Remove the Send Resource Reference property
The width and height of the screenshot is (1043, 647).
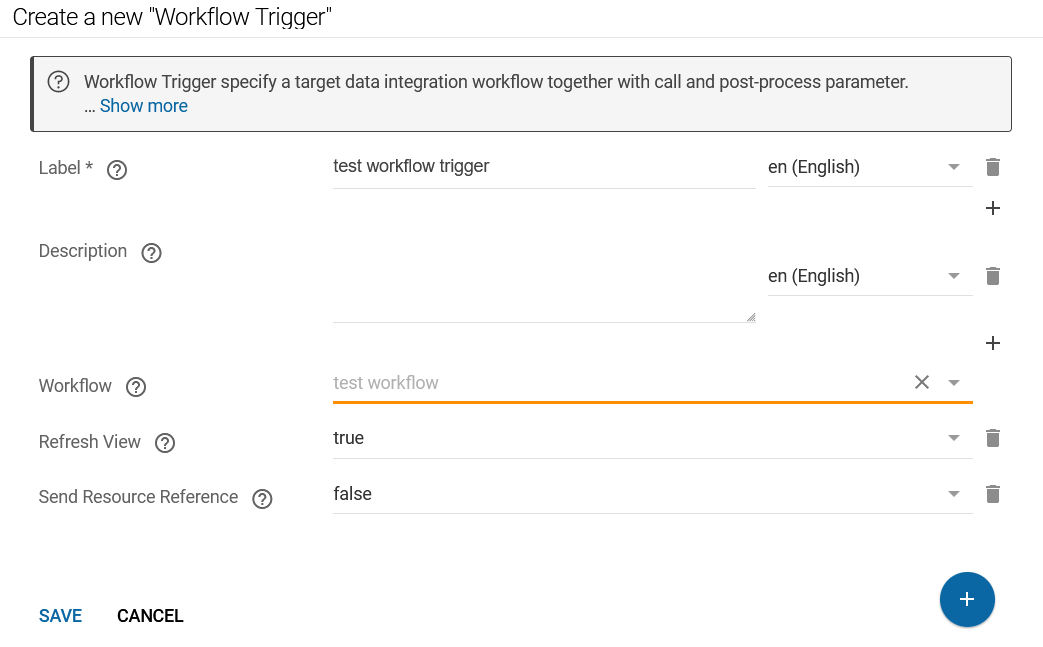(x=992, y=494)
